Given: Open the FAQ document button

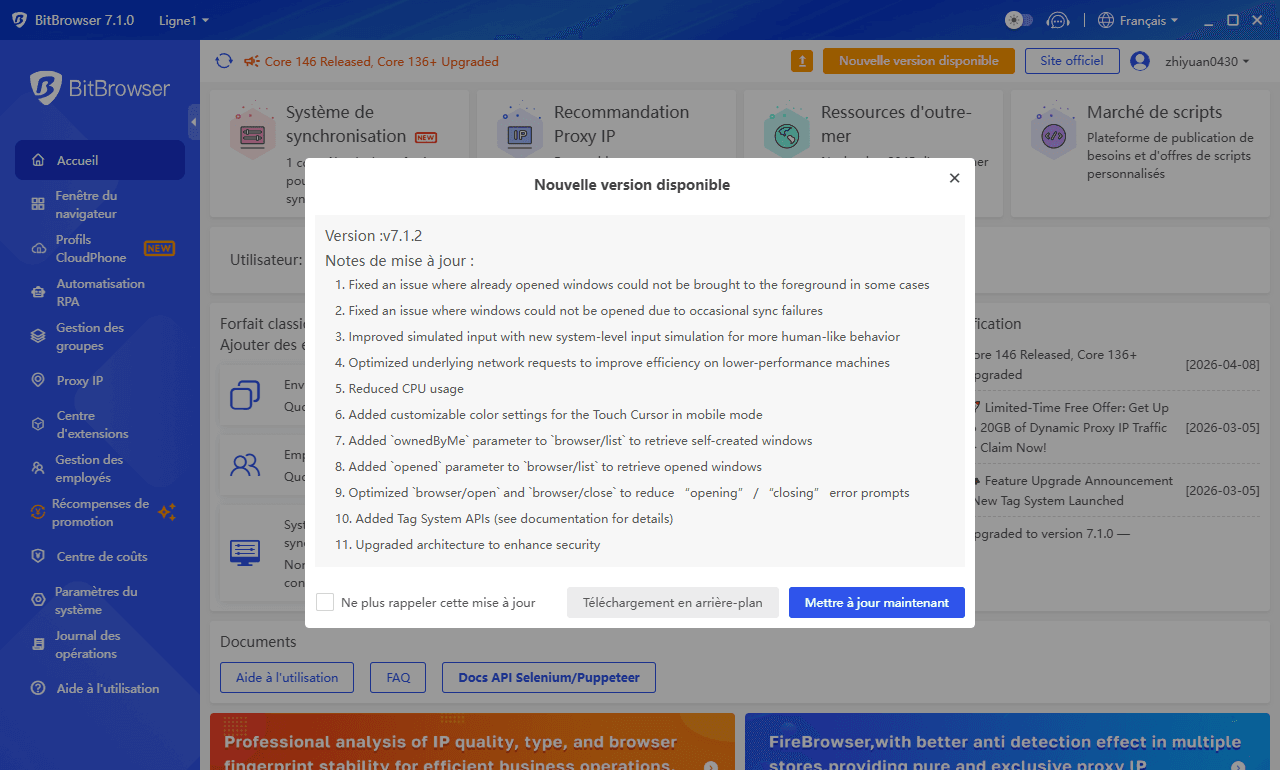Looking at the screenshot, I should (398, 677).
